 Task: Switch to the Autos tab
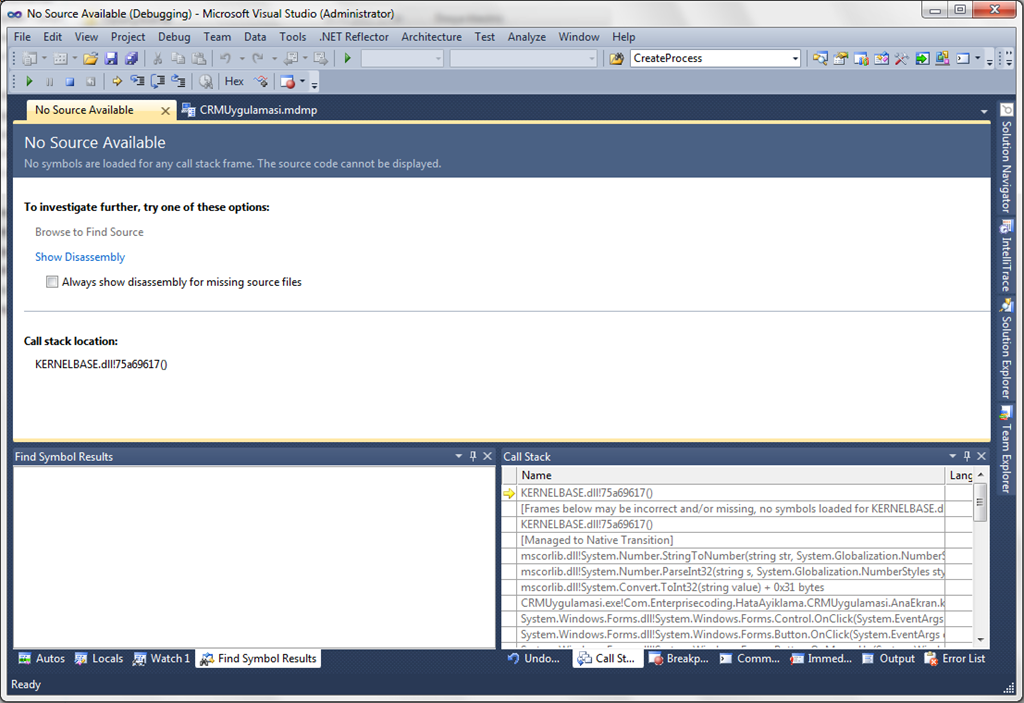click(x=42, y=659)
